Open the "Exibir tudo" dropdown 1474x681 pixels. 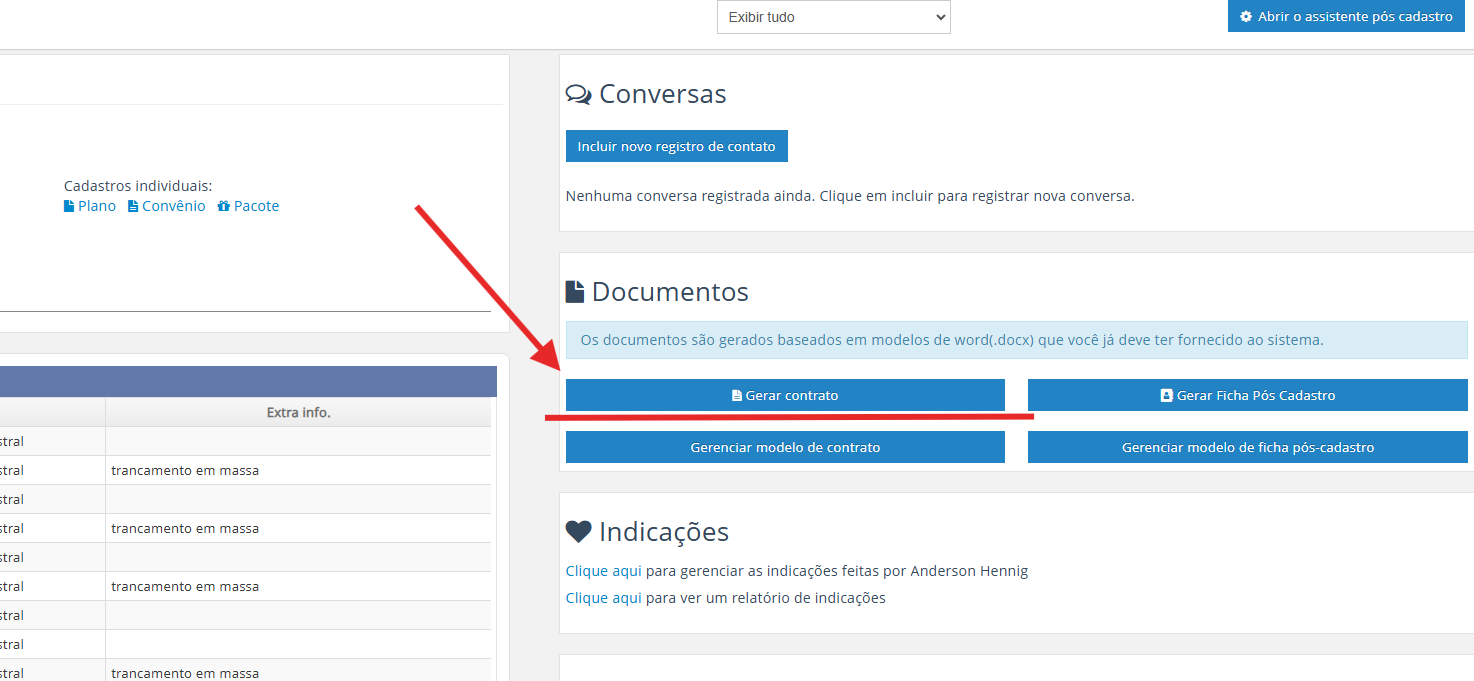click(x=833, y=17)
